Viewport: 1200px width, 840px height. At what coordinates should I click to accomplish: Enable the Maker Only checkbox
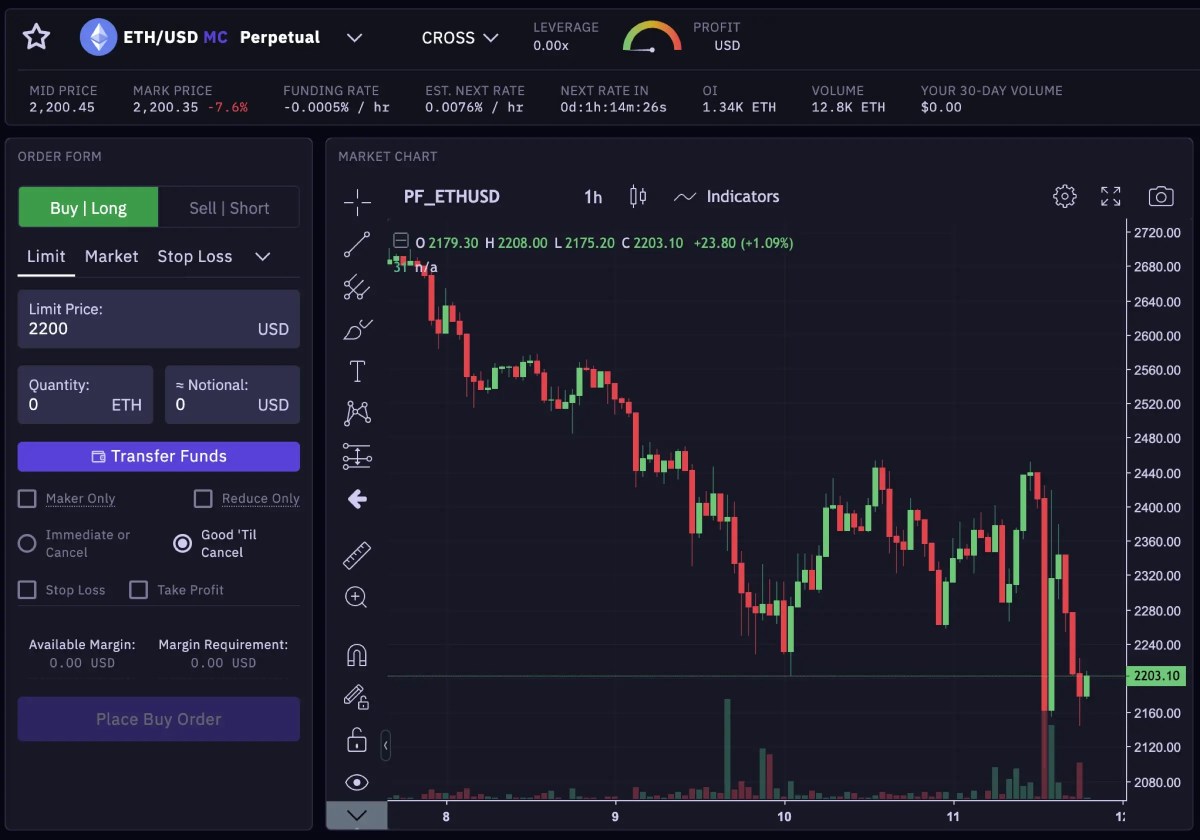pos(26,498)
